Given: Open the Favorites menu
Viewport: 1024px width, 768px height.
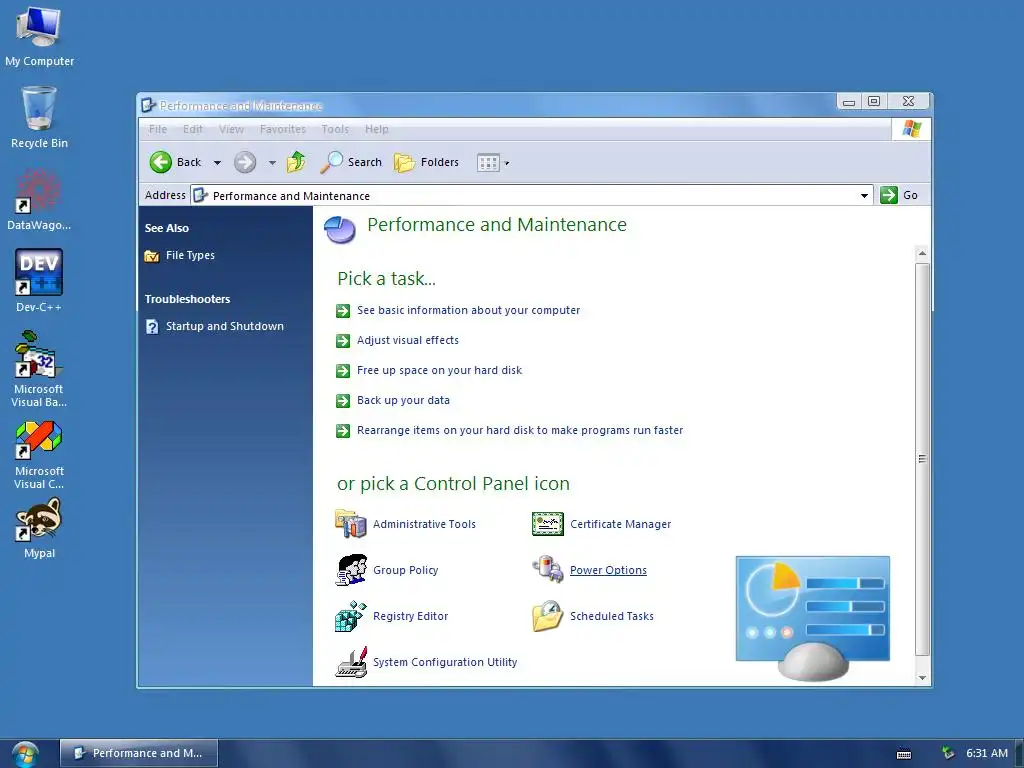Looking at the screenshot, I should click(283, 129).
